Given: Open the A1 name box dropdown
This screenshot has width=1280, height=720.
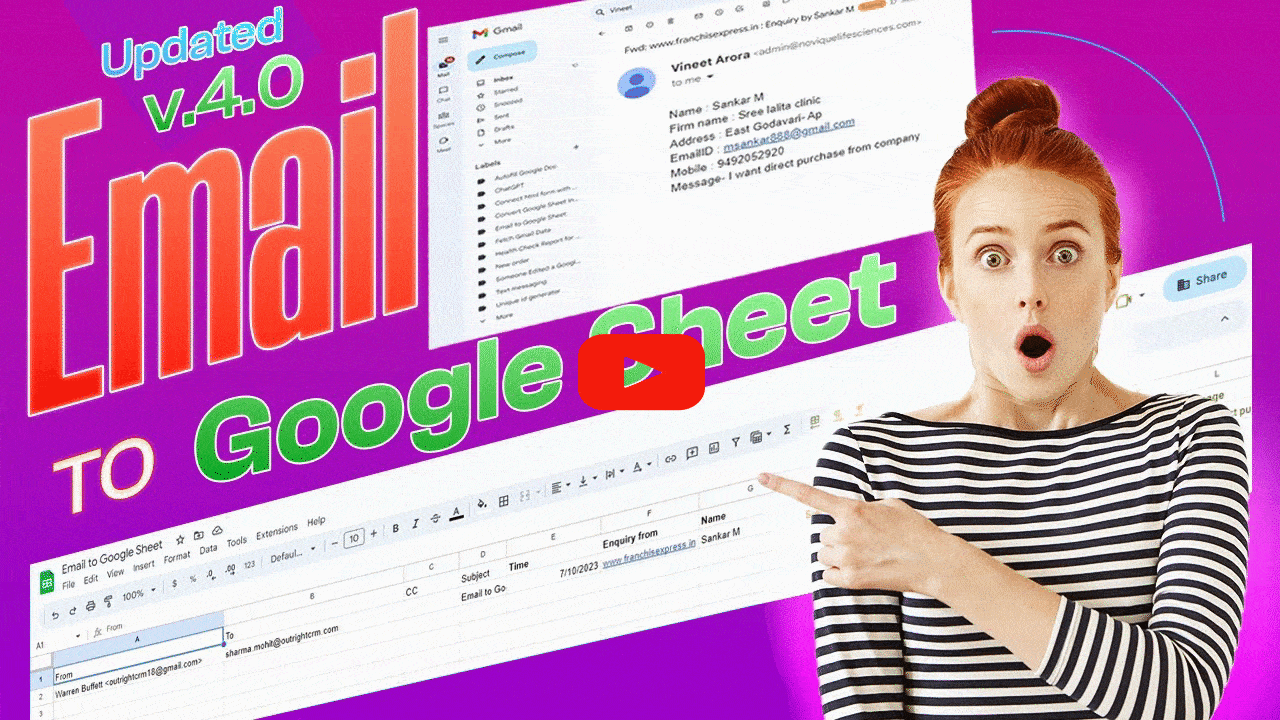Looking at the screenshot, I should [78, 636].
